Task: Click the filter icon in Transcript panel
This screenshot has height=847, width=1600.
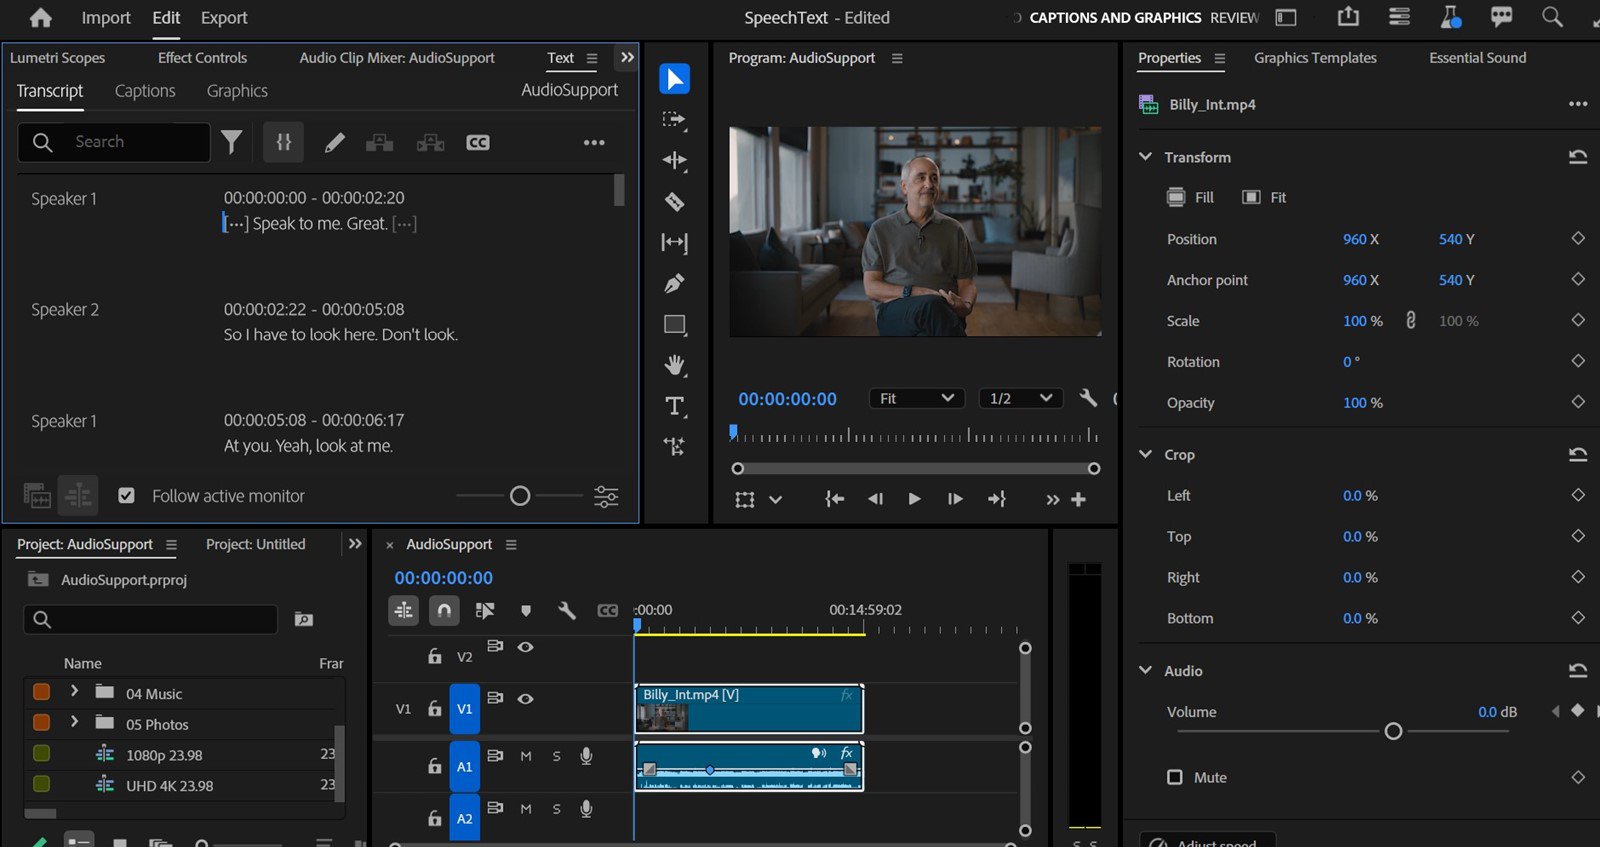Action: pos(232,143)
